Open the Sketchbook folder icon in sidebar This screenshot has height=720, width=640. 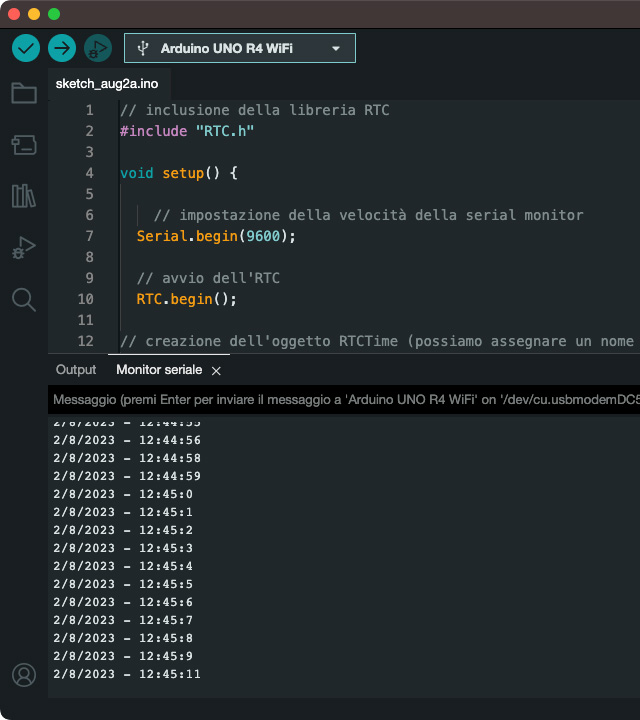(x=24, y=94)
